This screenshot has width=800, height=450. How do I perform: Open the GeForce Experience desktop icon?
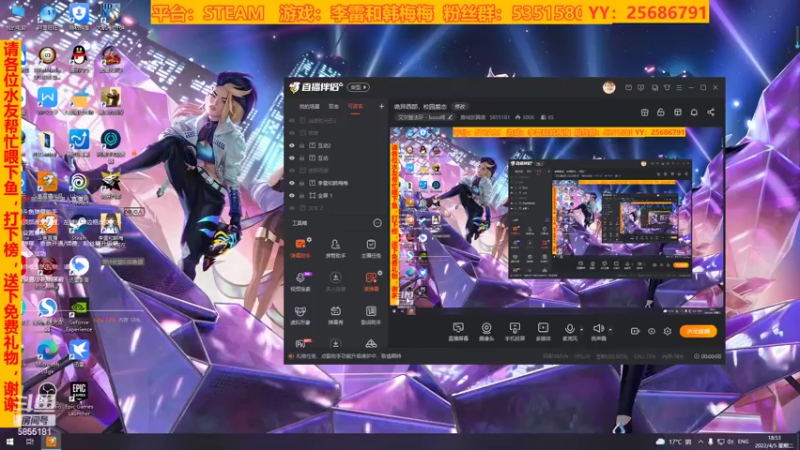(79, 316)
